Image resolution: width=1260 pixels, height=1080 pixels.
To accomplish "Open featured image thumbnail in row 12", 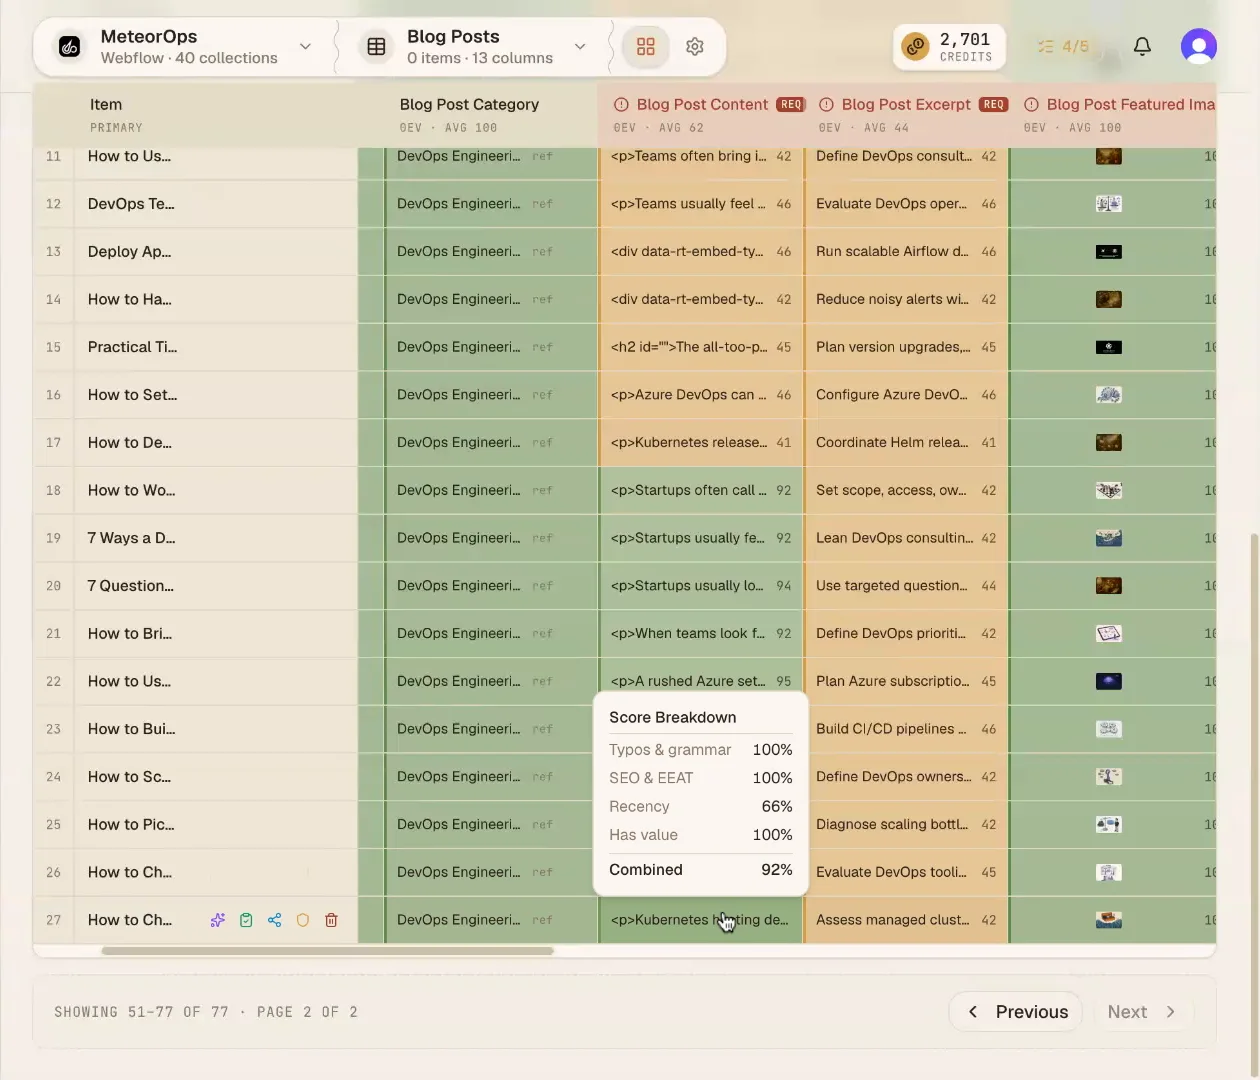I will pos(1109,204).
